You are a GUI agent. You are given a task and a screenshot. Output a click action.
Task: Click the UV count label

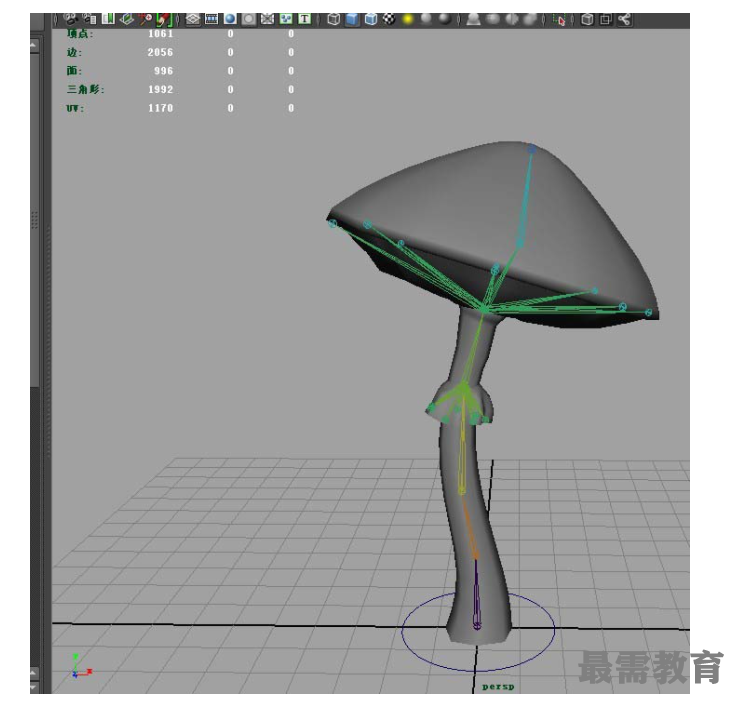pyautogui.click(x=75, y=108)
